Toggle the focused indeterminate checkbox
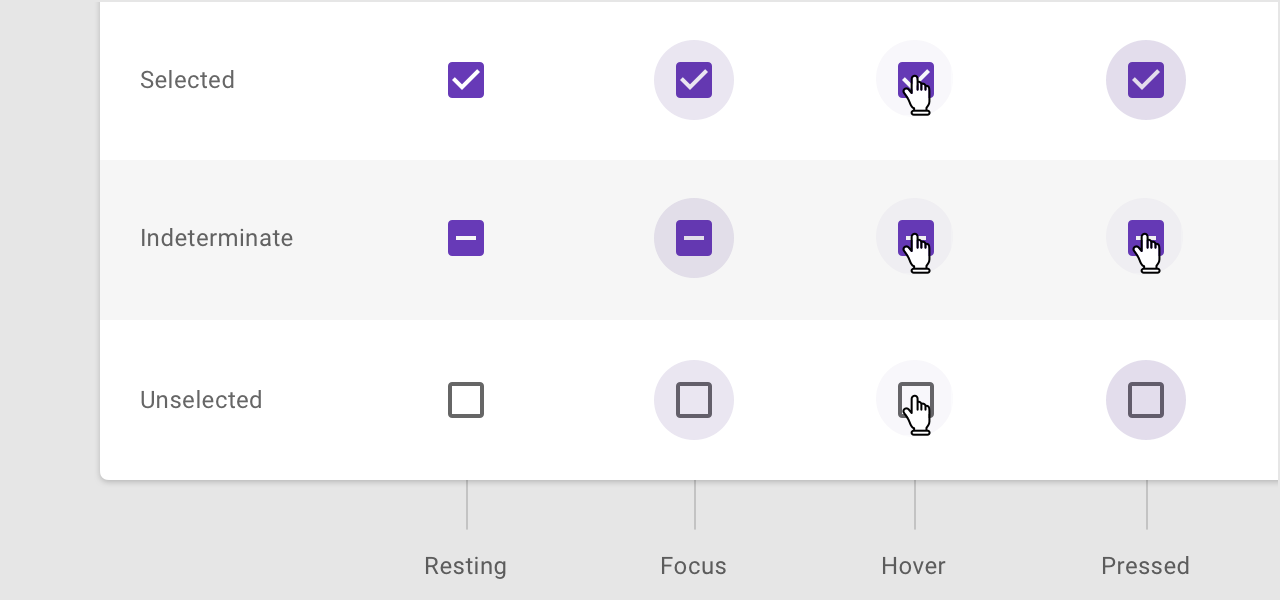Screen dimensions: 1280x600 point(694,238)
